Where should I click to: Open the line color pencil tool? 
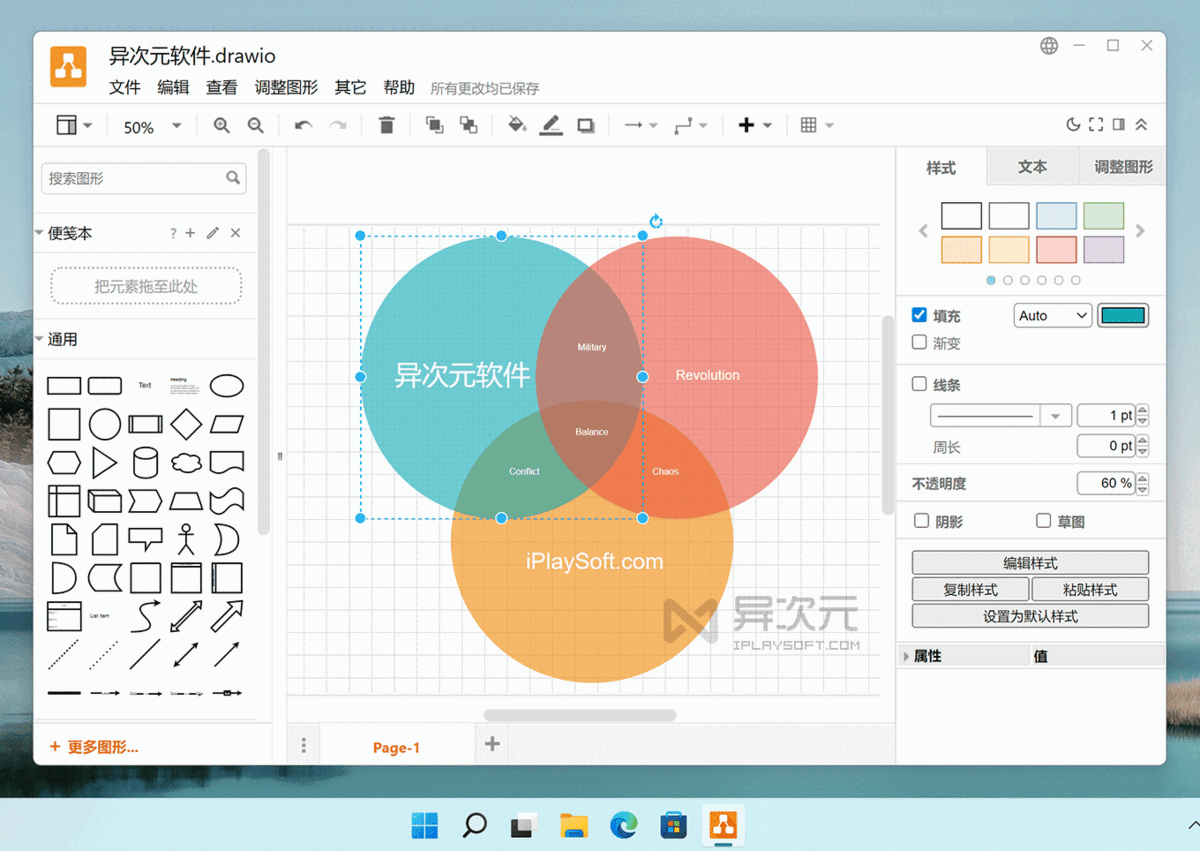551,126
